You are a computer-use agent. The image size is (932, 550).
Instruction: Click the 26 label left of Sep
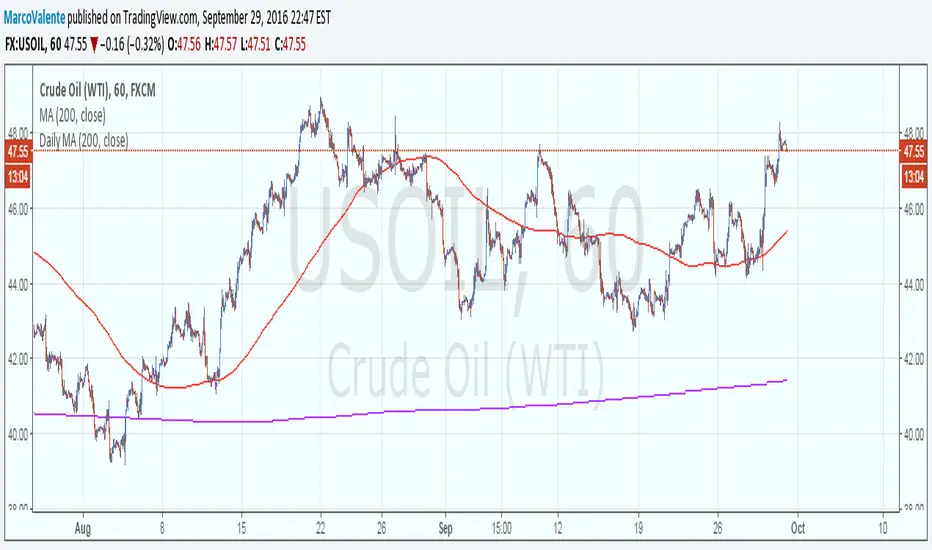(381, 527)
